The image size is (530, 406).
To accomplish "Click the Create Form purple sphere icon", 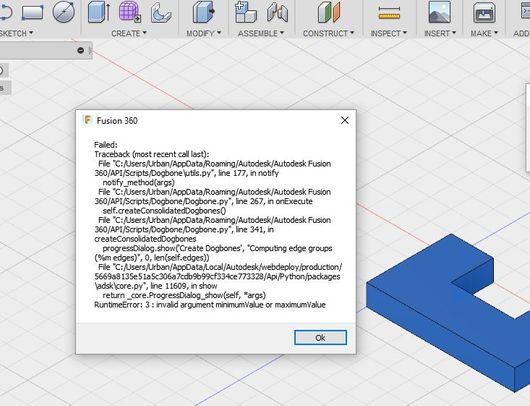I will pyautogui.click(x=129, y=12).
